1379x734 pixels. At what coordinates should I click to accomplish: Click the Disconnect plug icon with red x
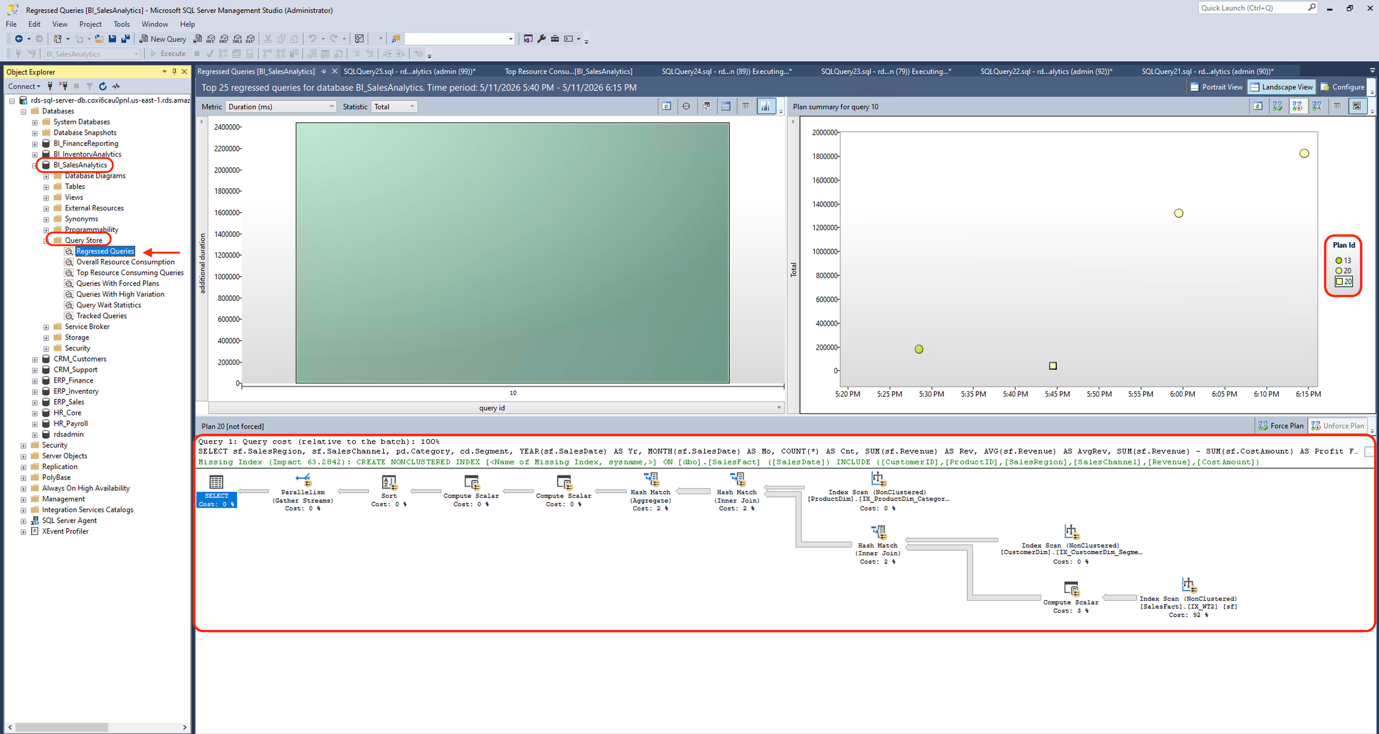click(63, 86)
